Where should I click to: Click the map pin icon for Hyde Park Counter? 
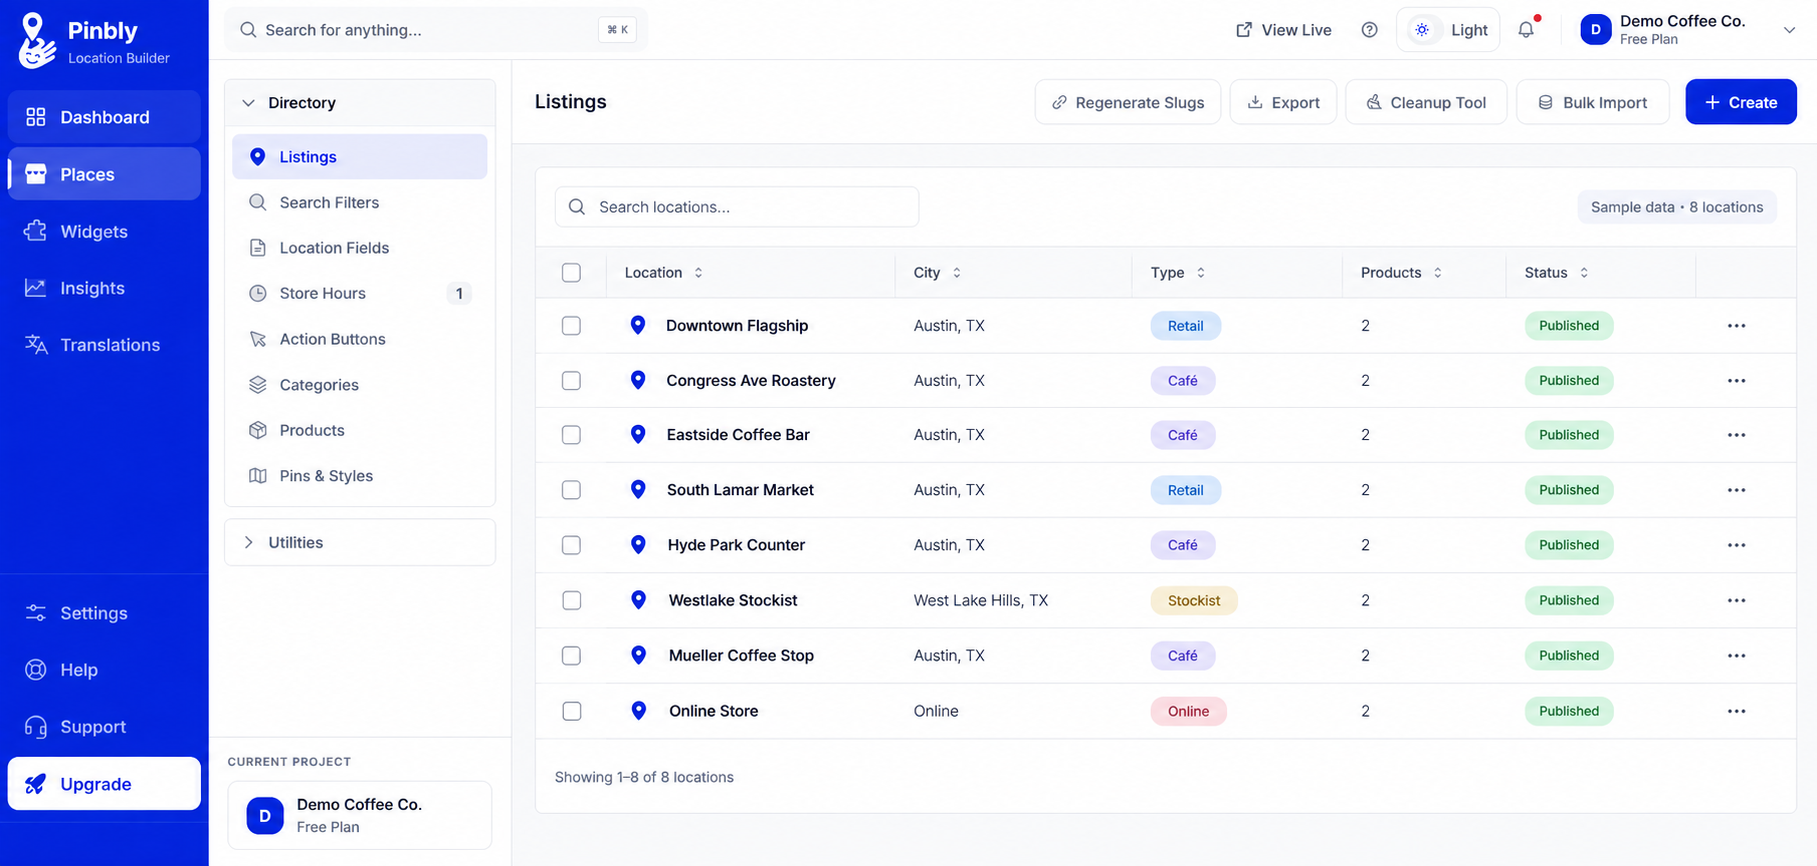638,545
